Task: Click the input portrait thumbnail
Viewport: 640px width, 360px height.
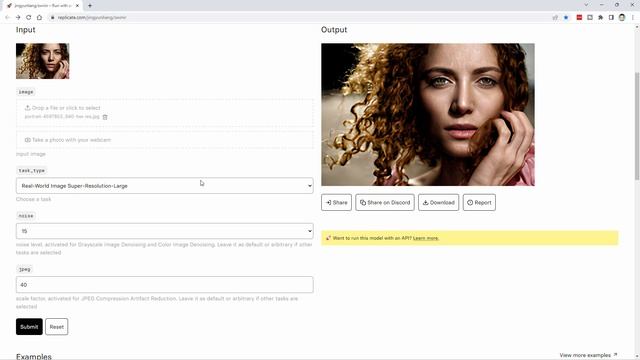Action: (42, 61)
